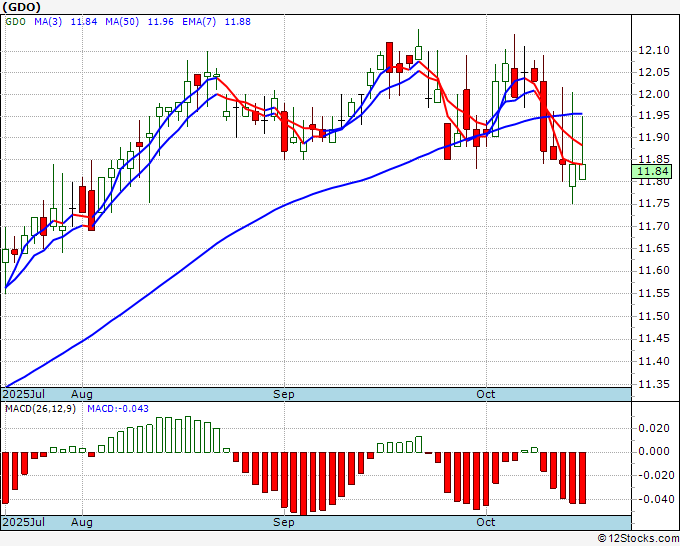The width and height of the screenshot is (680, 546).
Task: Click the MA(50) indicator label
Action: 122,22
